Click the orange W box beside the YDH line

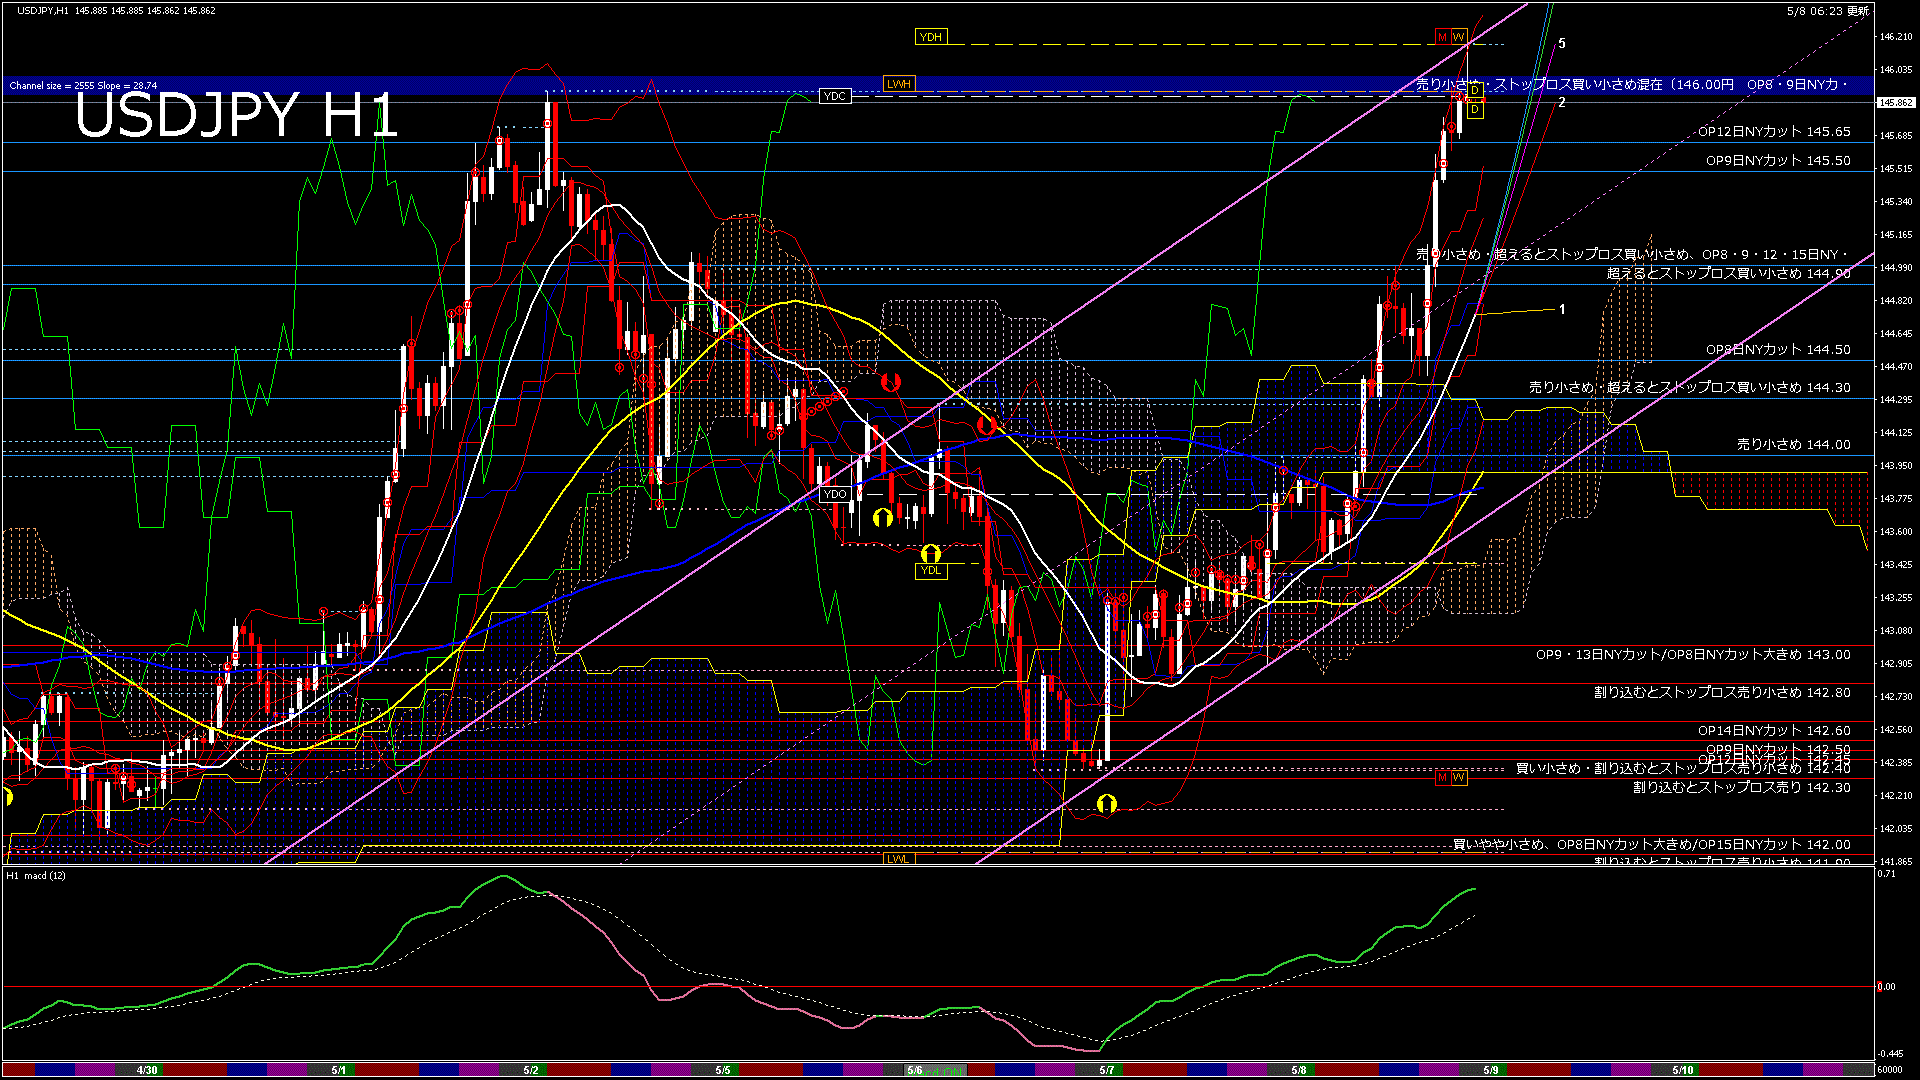point(1459,37)
